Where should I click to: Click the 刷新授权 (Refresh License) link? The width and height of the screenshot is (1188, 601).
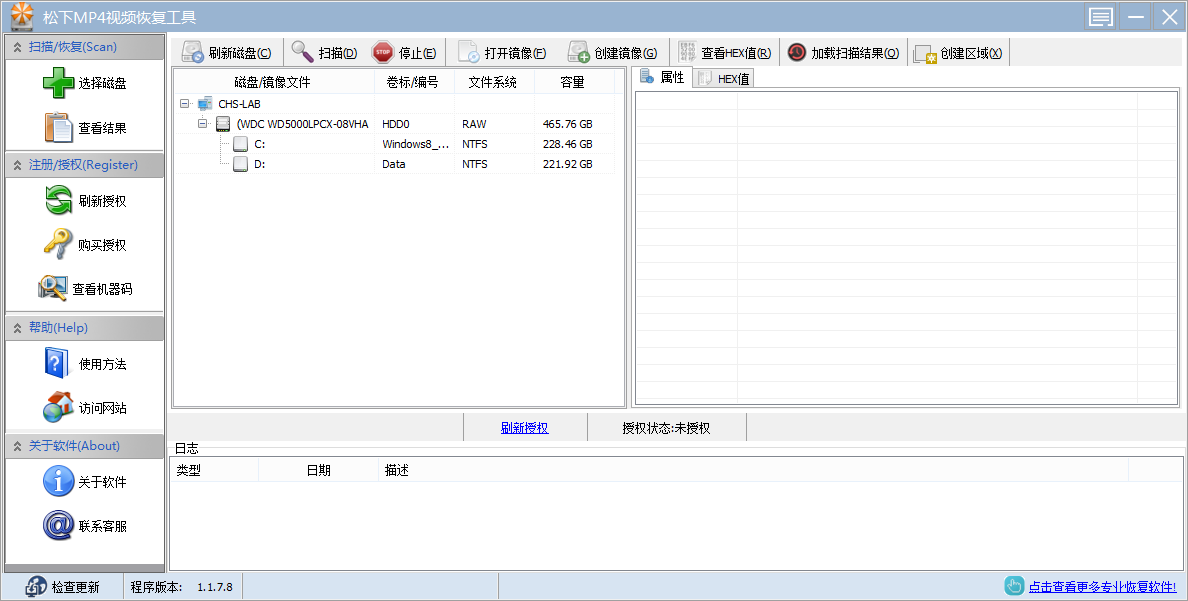coord(524,427)
